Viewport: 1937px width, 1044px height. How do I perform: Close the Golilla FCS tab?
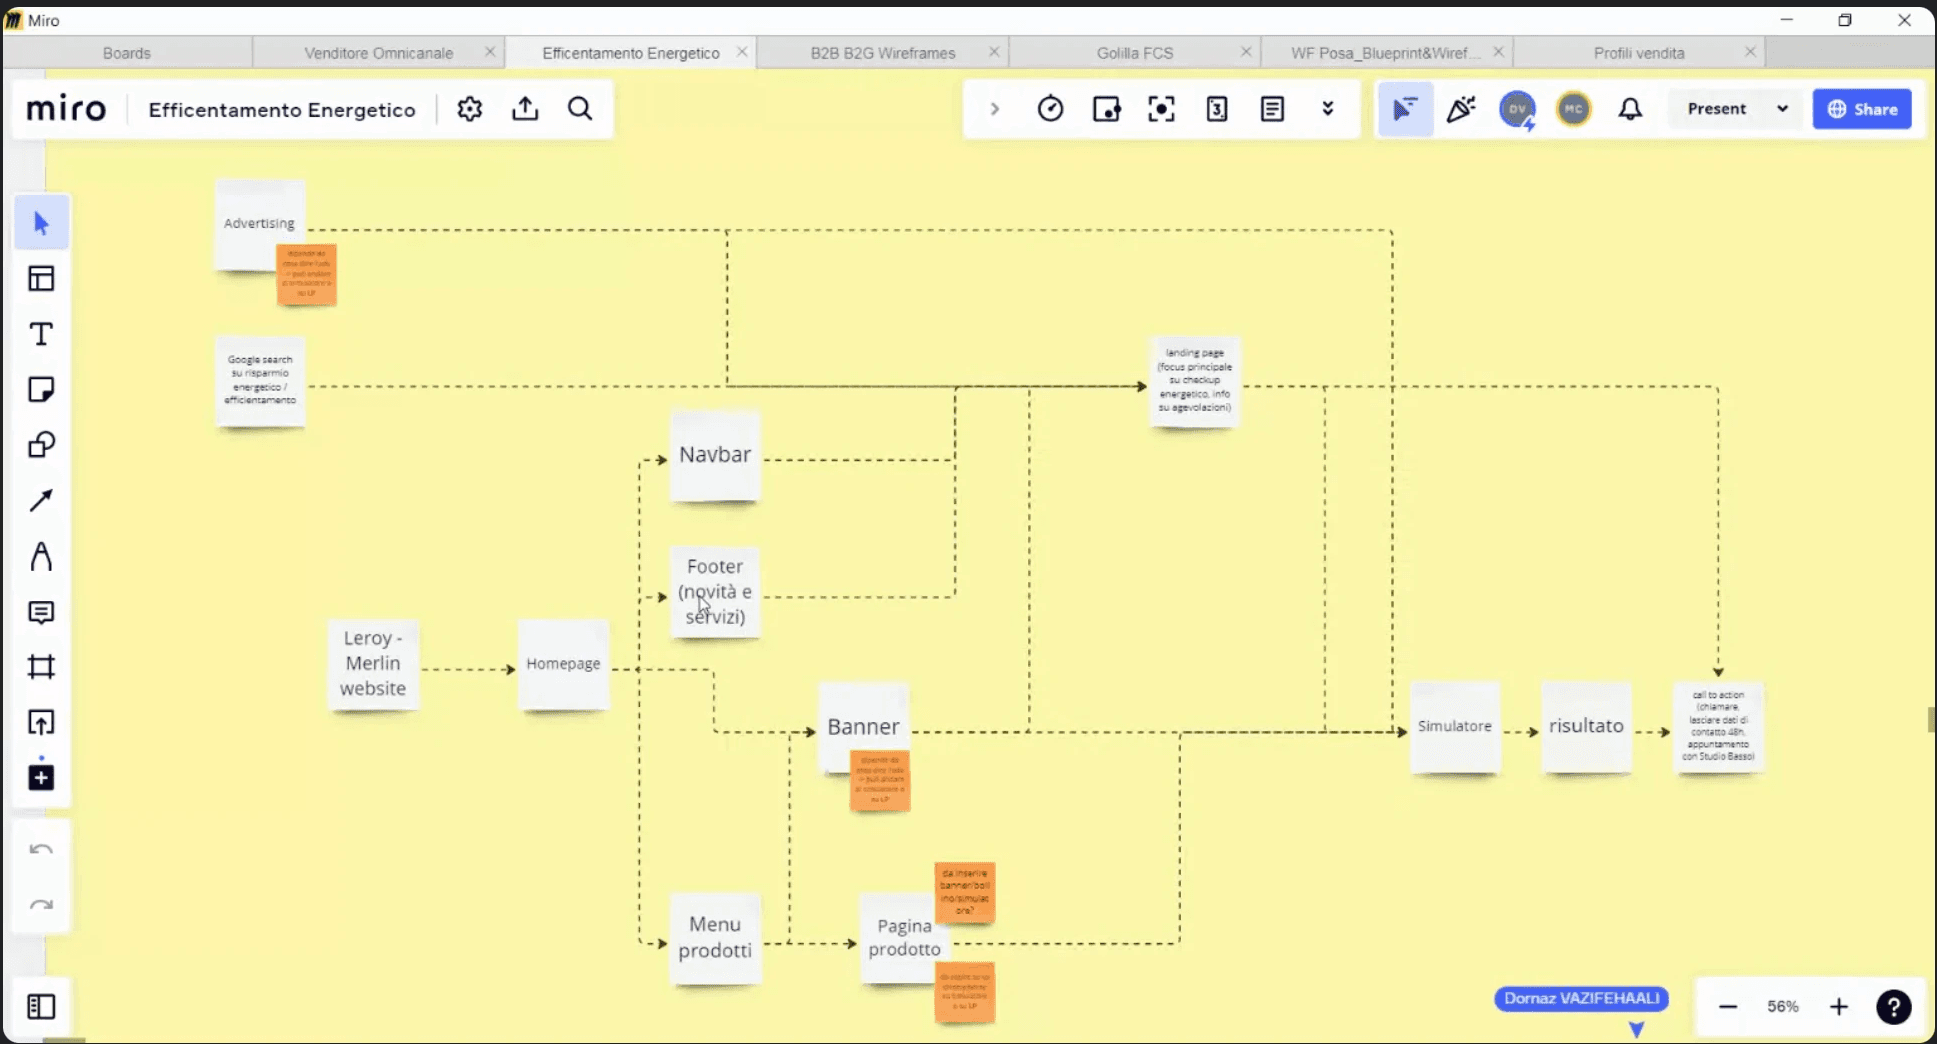coord(1246,52)
